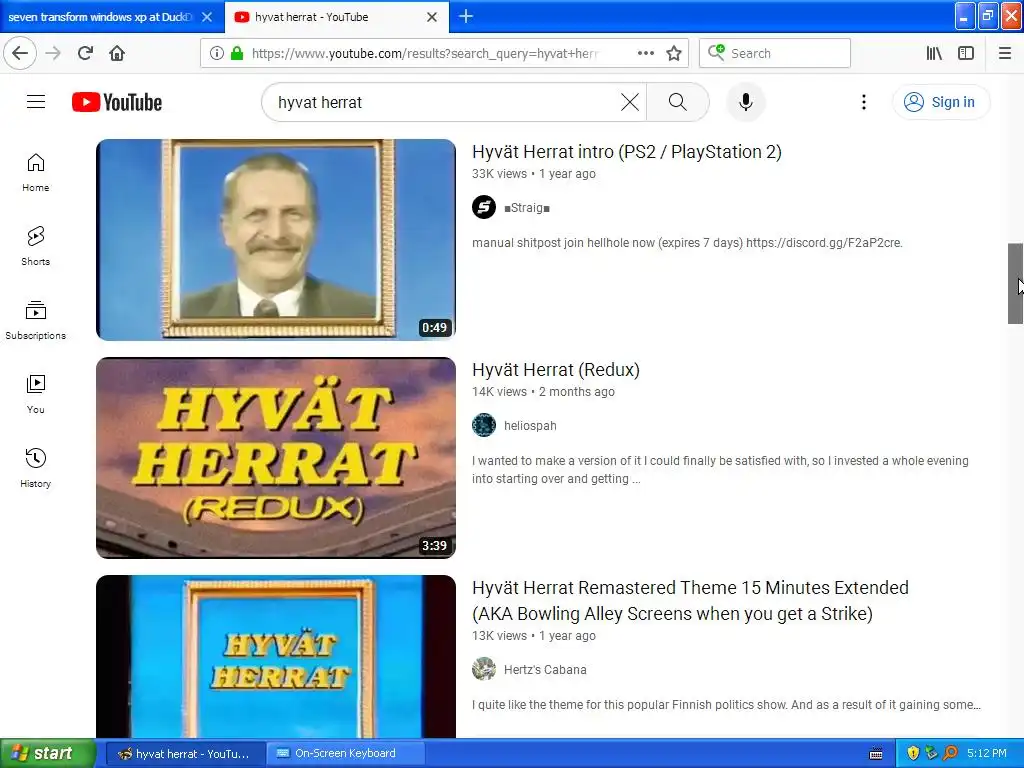This screenshot has height=768, width=1024.
Task: Click the browser address bar URL
Action: point(424,54)
